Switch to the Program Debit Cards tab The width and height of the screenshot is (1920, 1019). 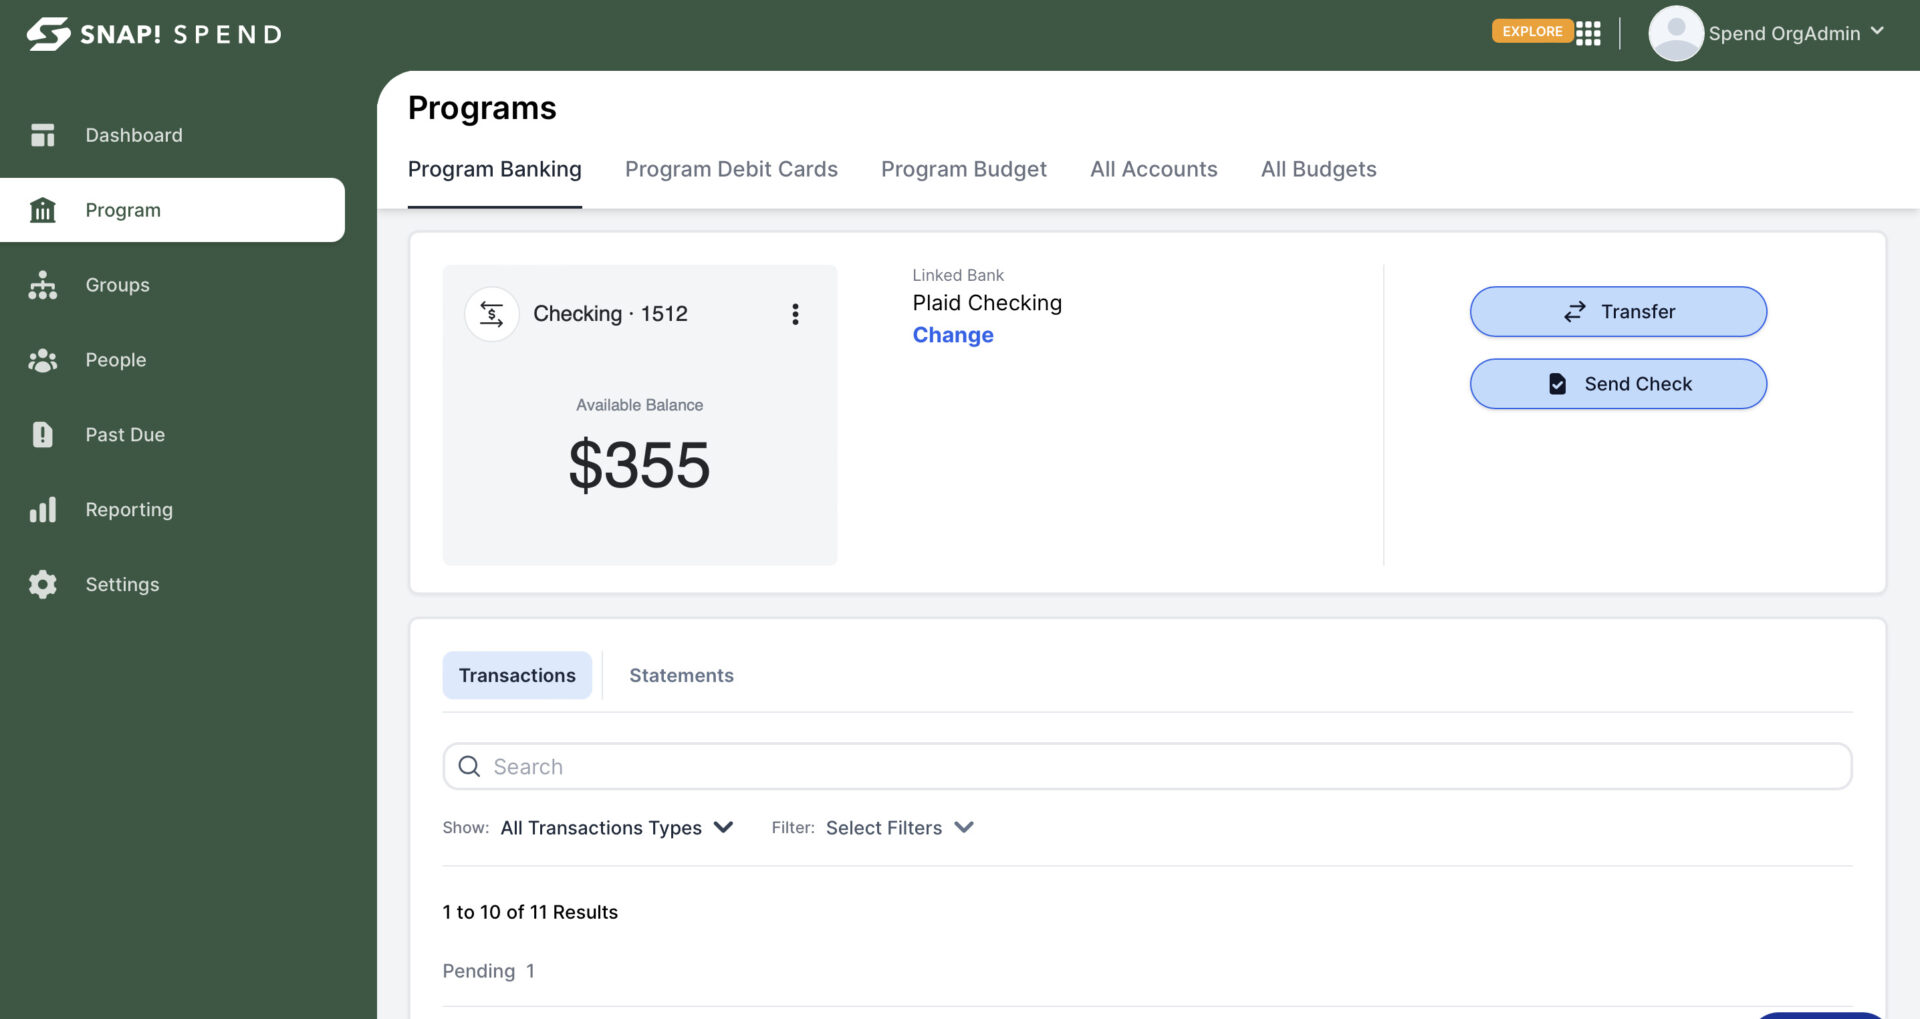(x=731, y=169)
